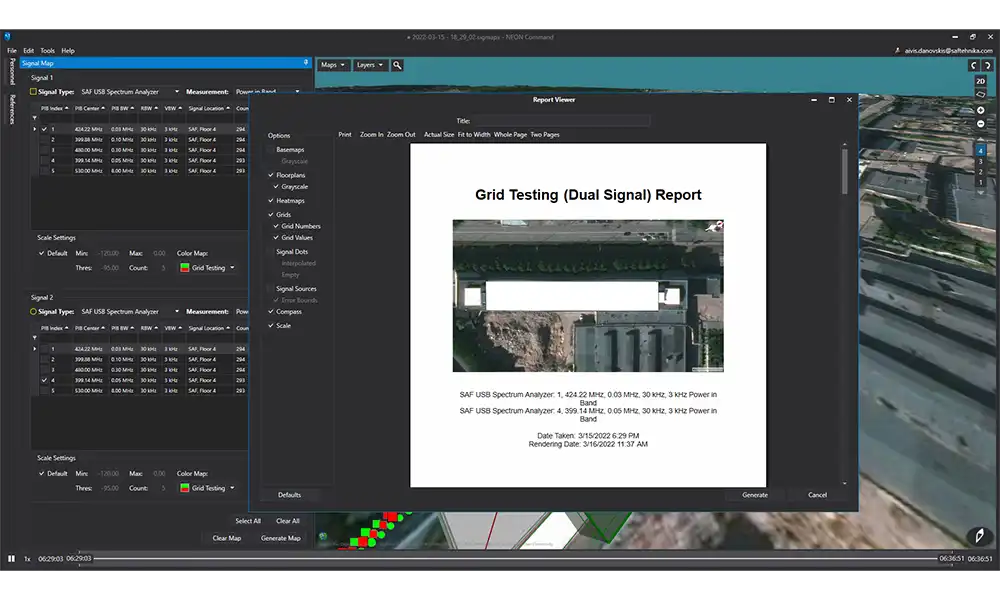Click the pin icon on Signal Map panel
1000x600 pixels.
click(305, 62)
